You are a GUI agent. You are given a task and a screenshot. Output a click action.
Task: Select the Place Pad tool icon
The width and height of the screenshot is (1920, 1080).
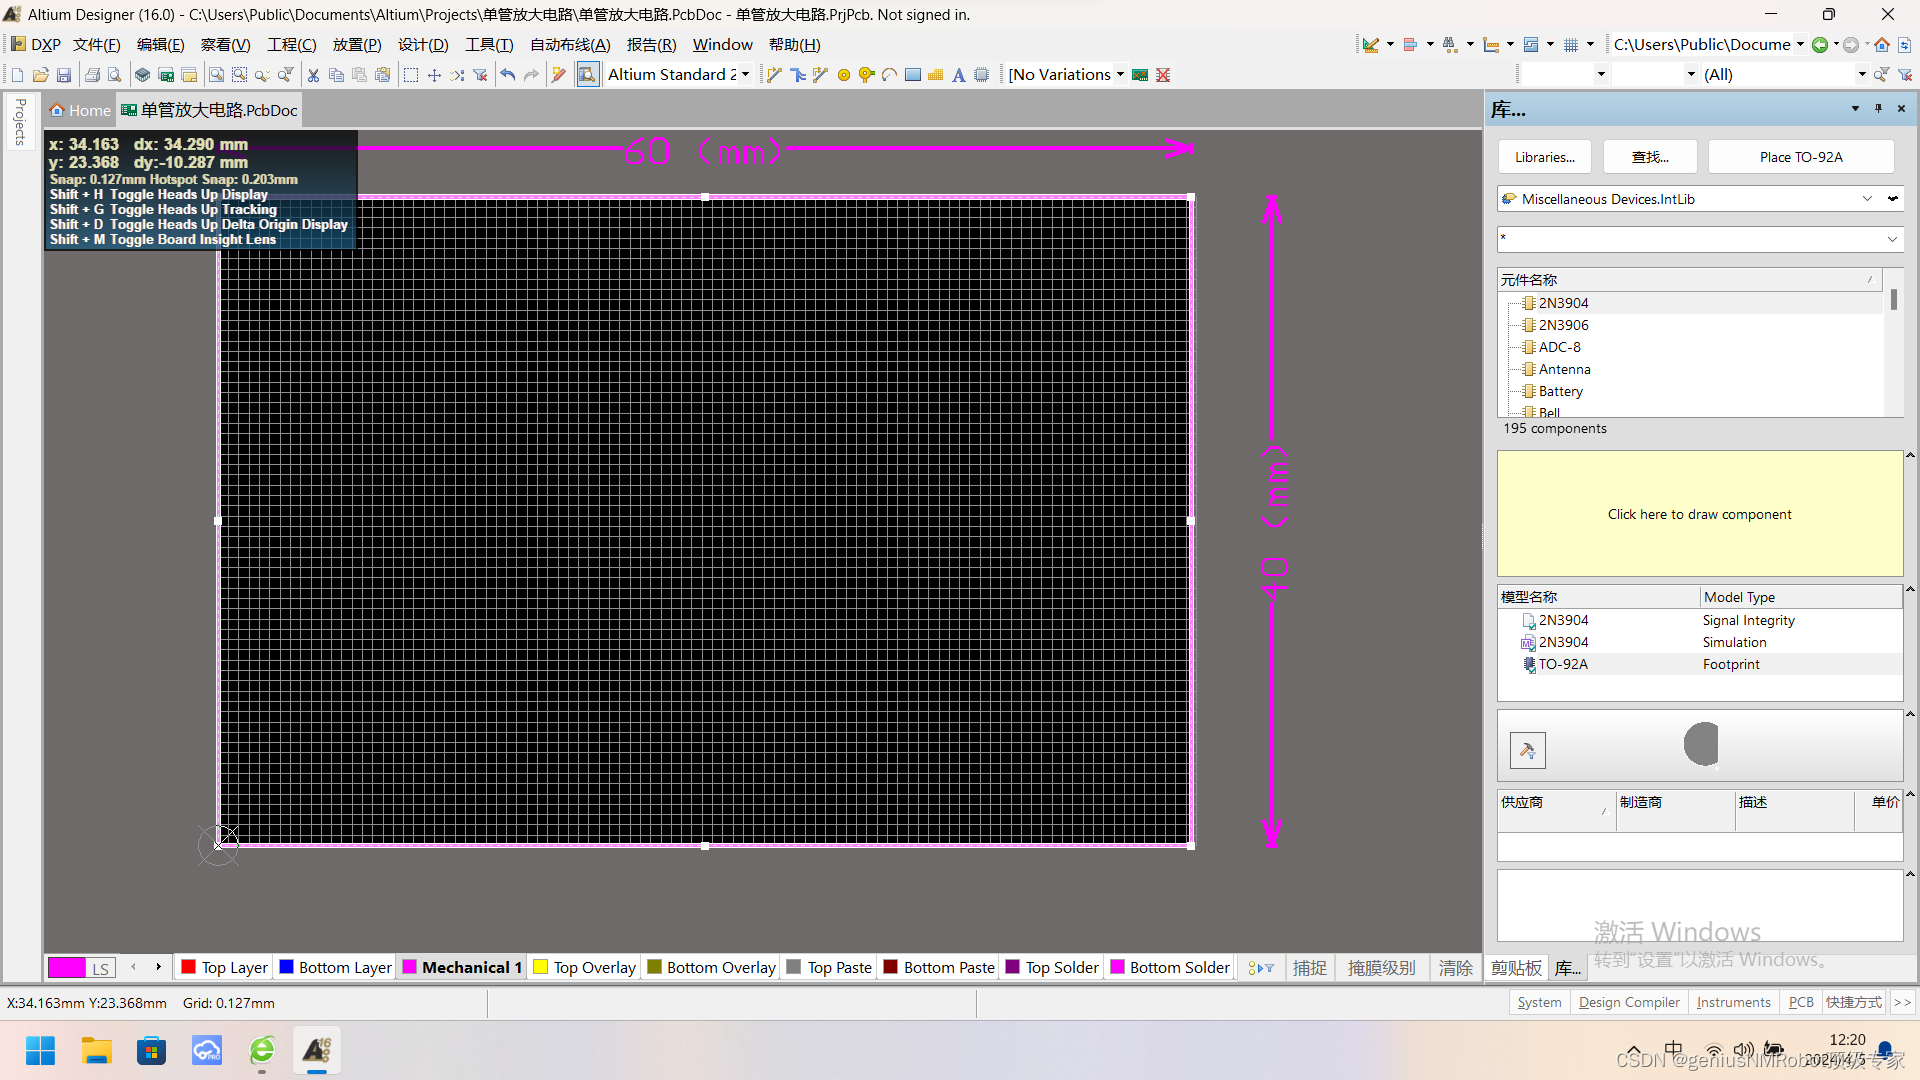844,75
